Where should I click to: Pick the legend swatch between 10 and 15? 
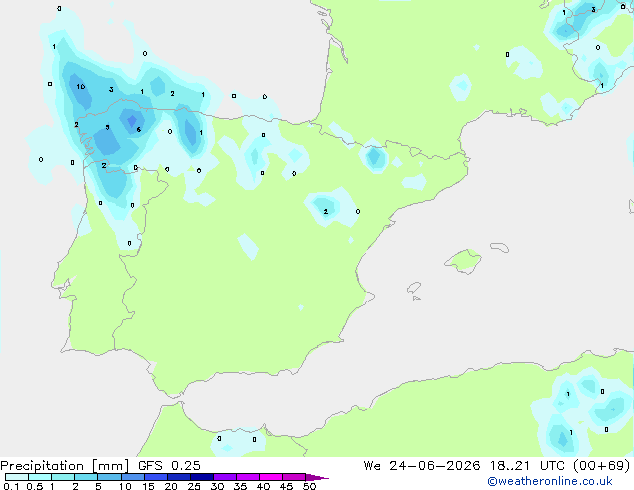tap(133, 477)
